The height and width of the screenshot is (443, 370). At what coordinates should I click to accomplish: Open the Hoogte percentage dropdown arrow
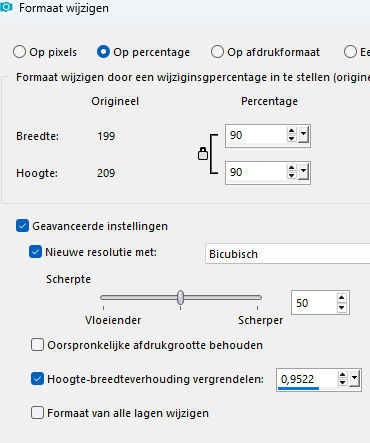coord(303,172)
